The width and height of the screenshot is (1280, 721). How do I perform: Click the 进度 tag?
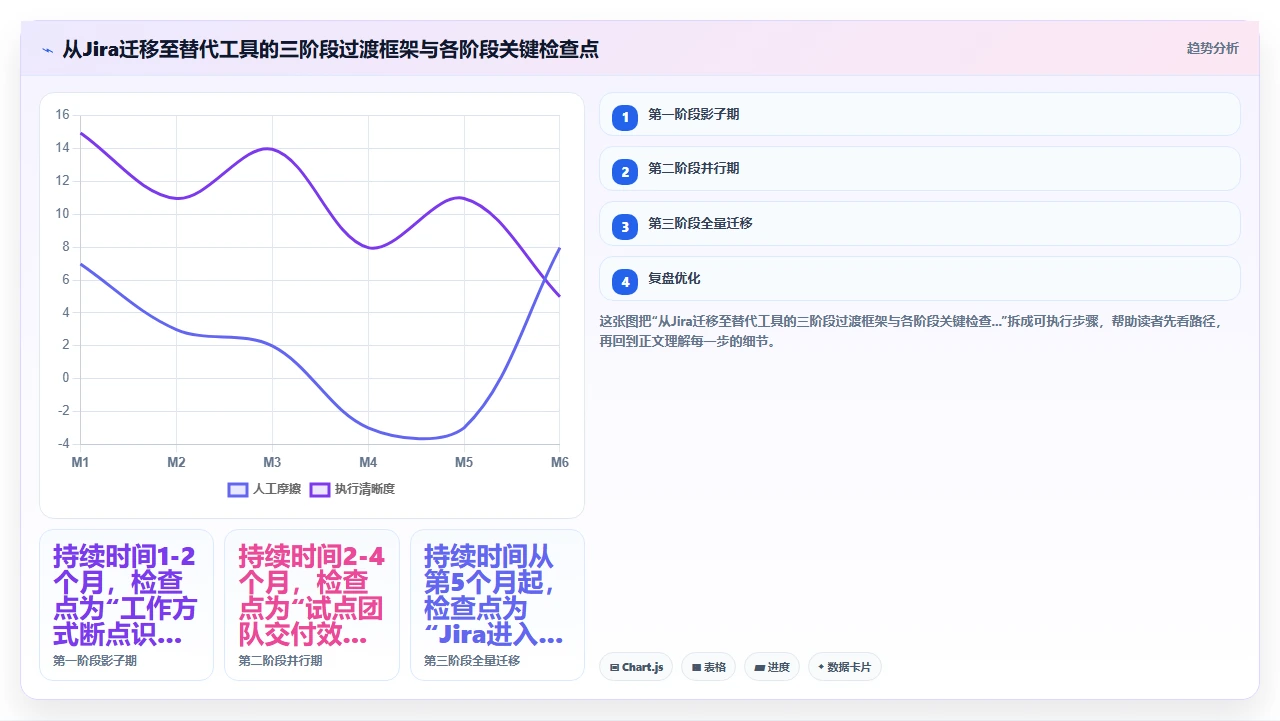[772, 667]
